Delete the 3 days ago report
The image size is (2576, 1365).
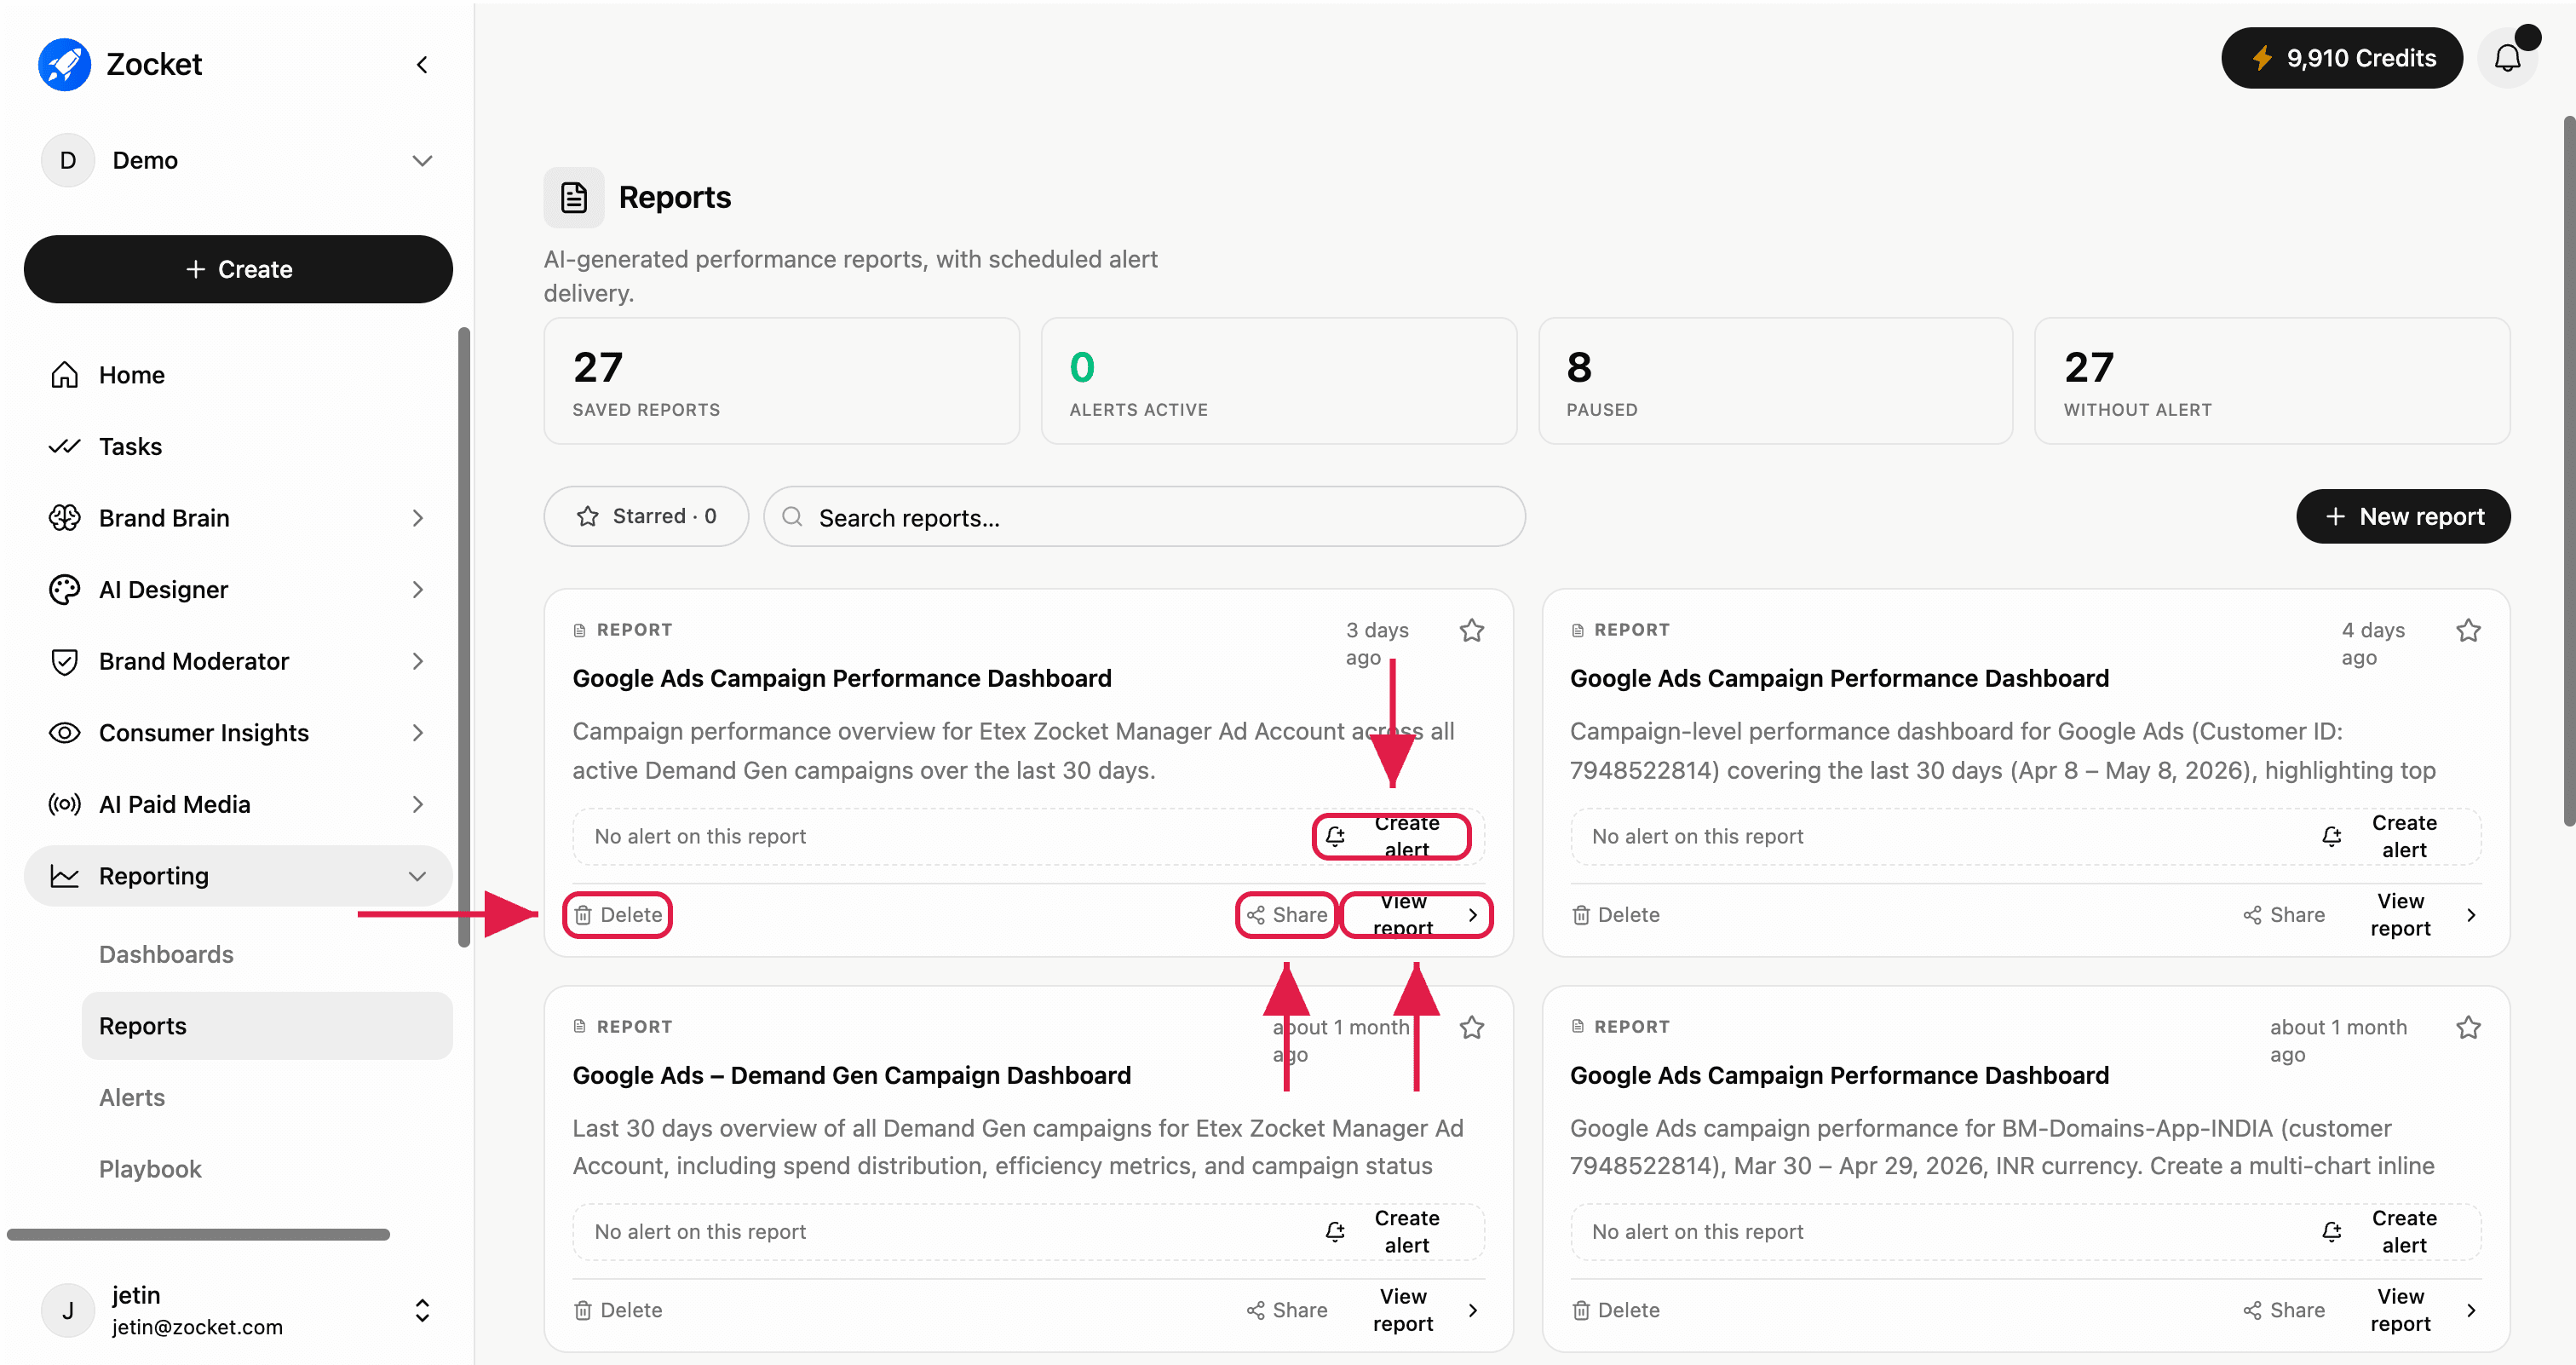[618, 915]
